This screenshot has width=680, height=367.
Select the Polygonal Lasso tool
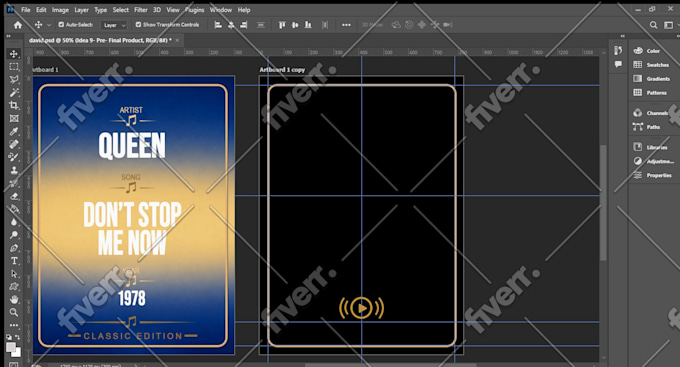(x=14, y=79)
